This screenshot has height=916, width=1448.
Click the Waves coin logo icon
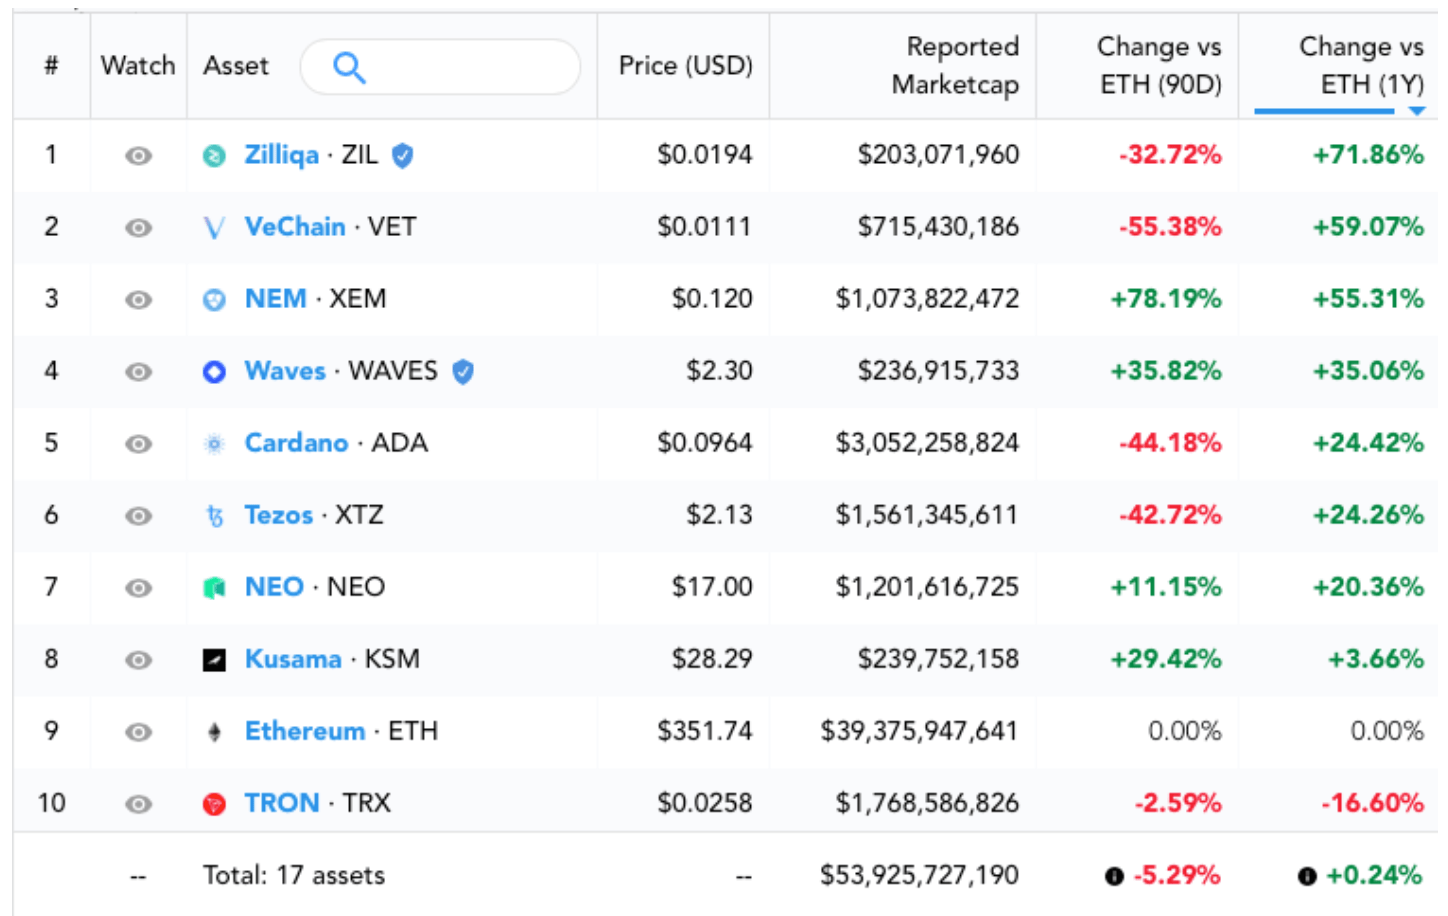click(214, 372)
